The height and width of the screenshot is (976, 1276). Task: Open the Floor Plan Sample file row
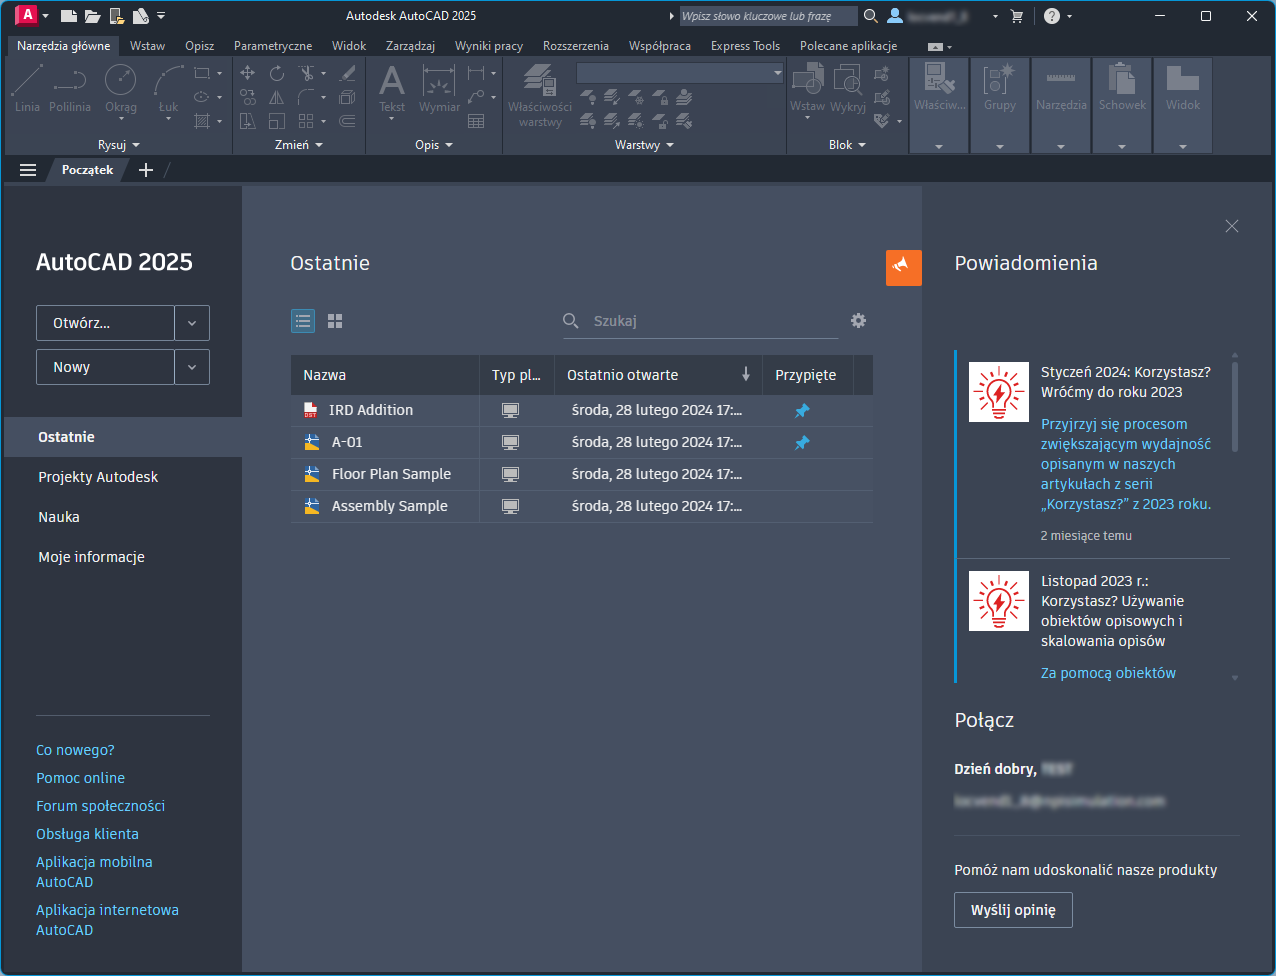click(x=581, y=475)
